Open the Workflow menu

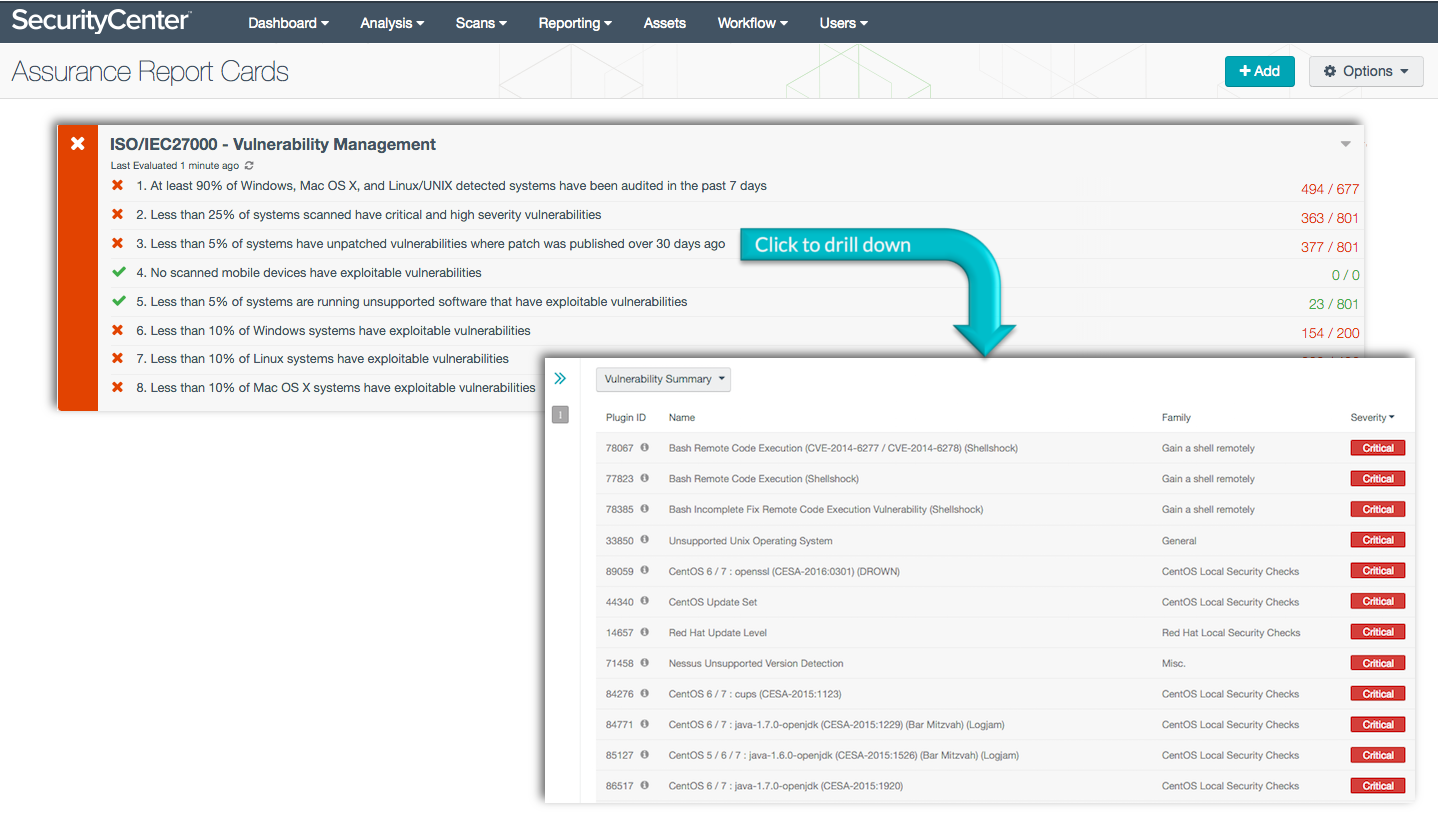point(752,23)
